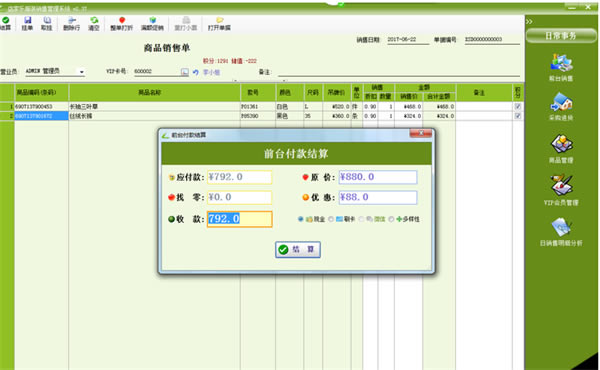The height and width of the screenshot is (370, 600).
Task: Click the 原价 field showing ¥880.0
Action: (x=378, y=177)
